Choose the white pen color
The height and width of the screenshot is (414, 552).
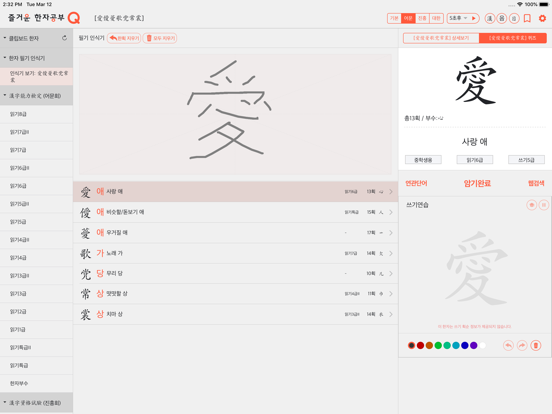click(483, 345)
